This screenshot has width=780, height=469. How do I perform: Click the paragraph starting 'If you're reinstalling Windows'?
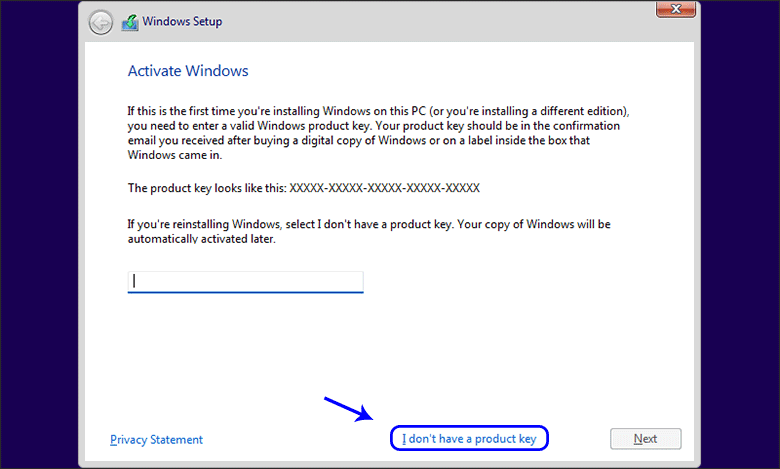coord(369,231)
